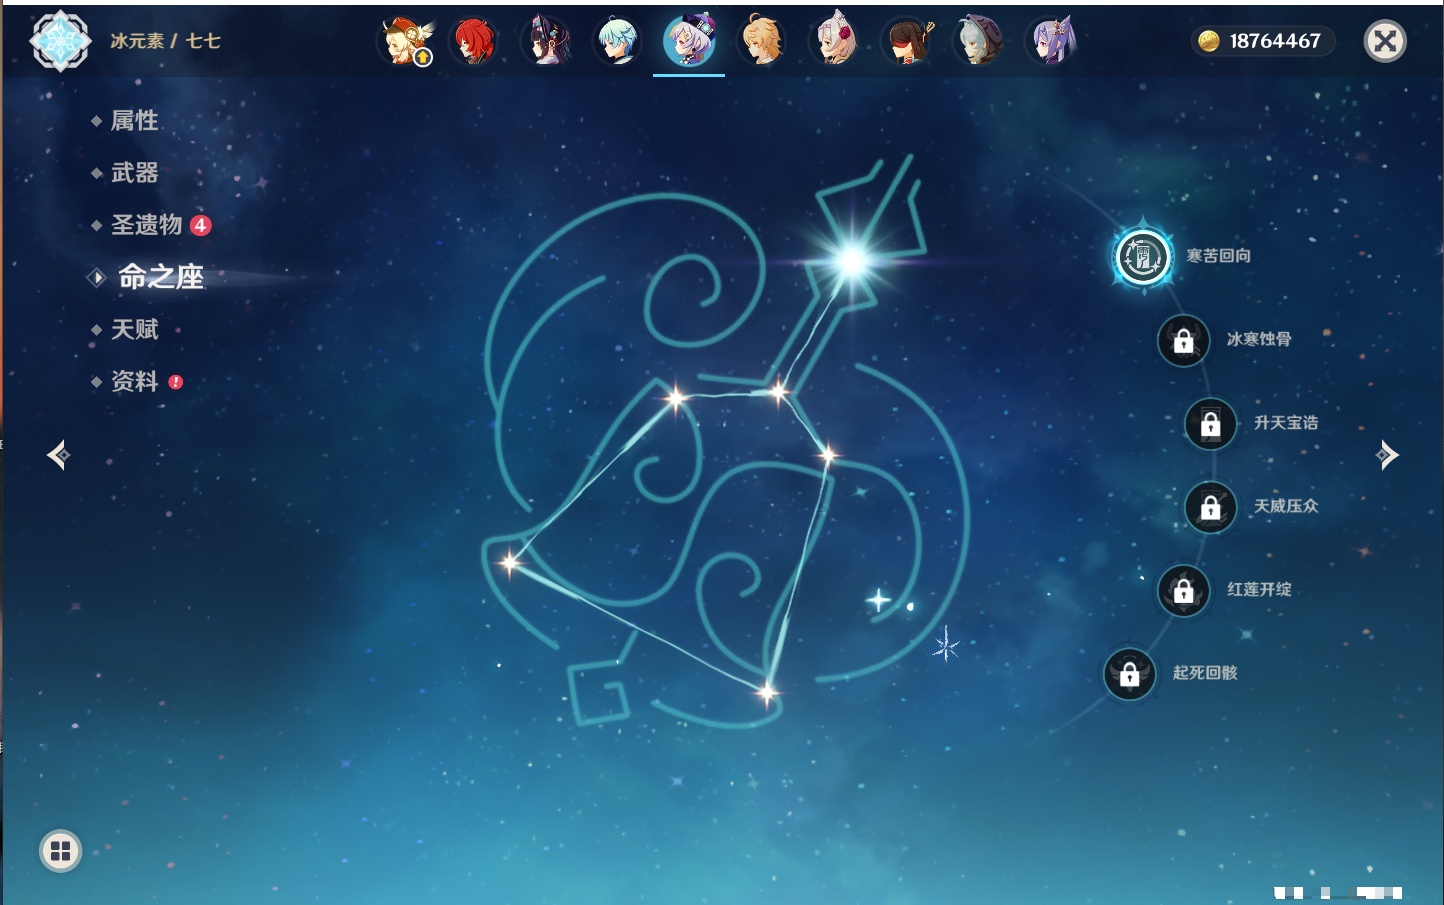
Task: Click the locked 冰寒蚀骨 node icon
Action: tap(1183, 340)
